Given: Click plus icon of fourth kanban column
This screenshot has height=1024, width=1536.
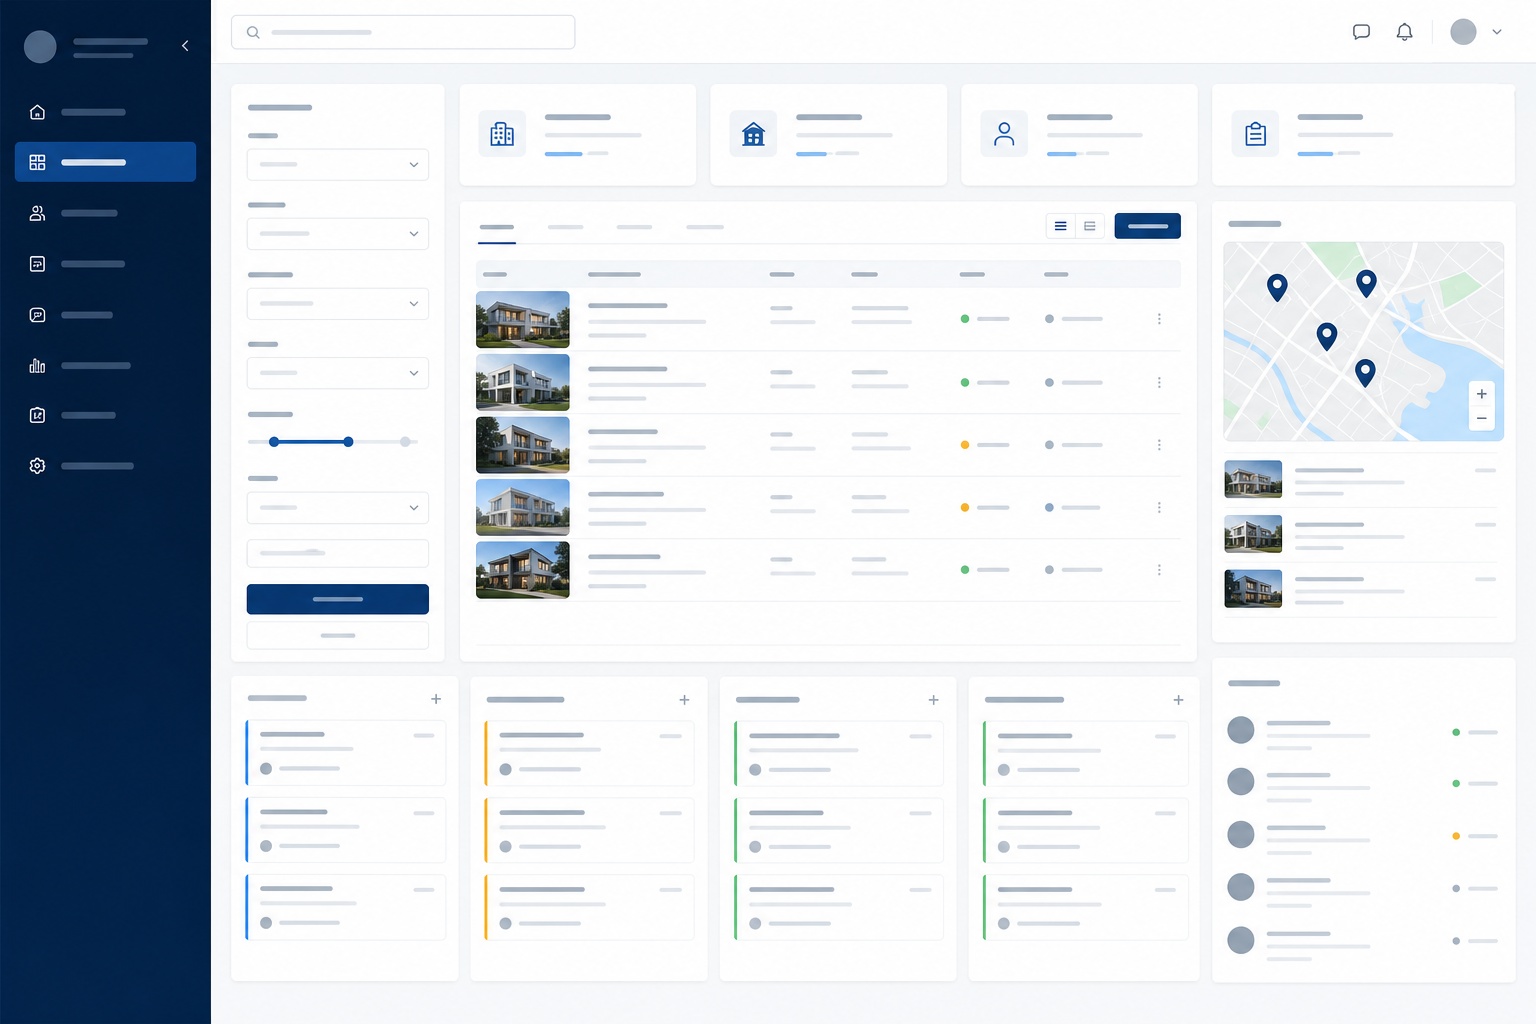Looking at the screenshot, I should tap(1178, 700).
